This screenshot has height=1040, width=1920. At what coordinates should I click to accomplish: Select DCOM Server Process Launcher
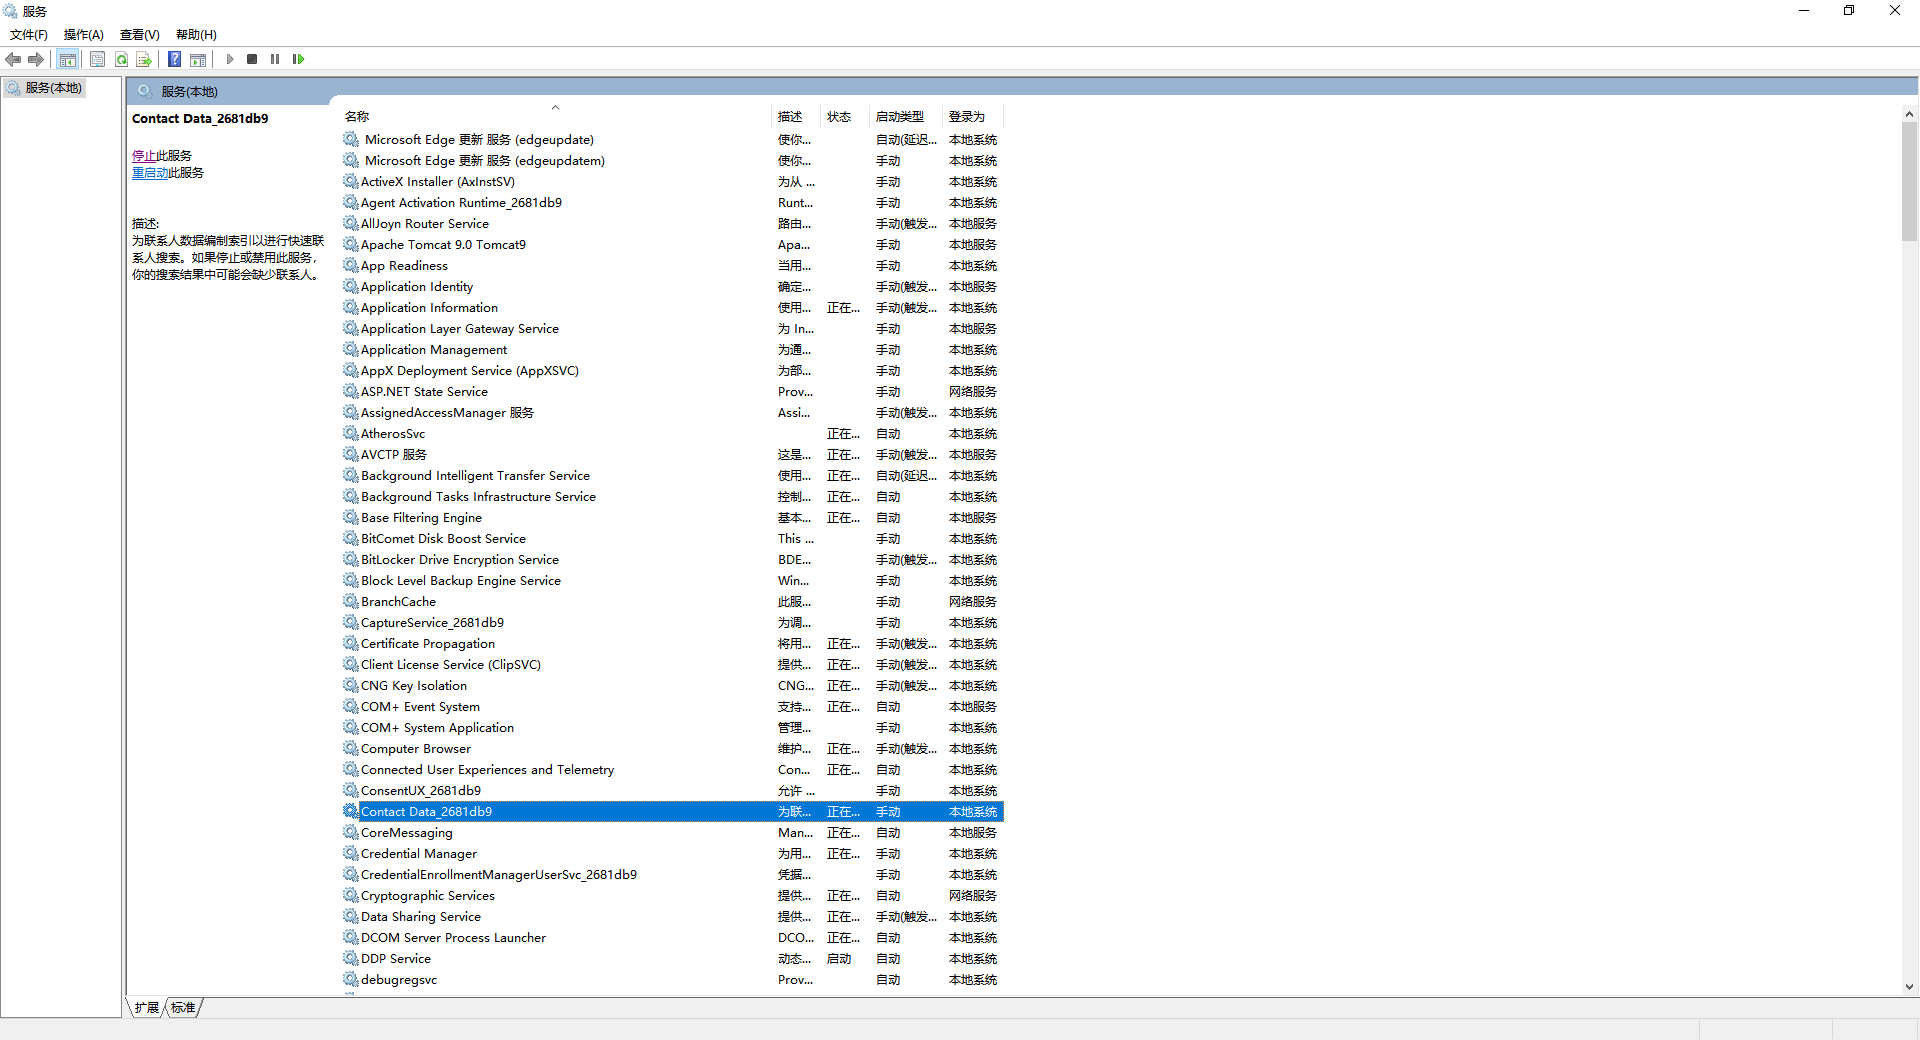[x=672, y=938]
